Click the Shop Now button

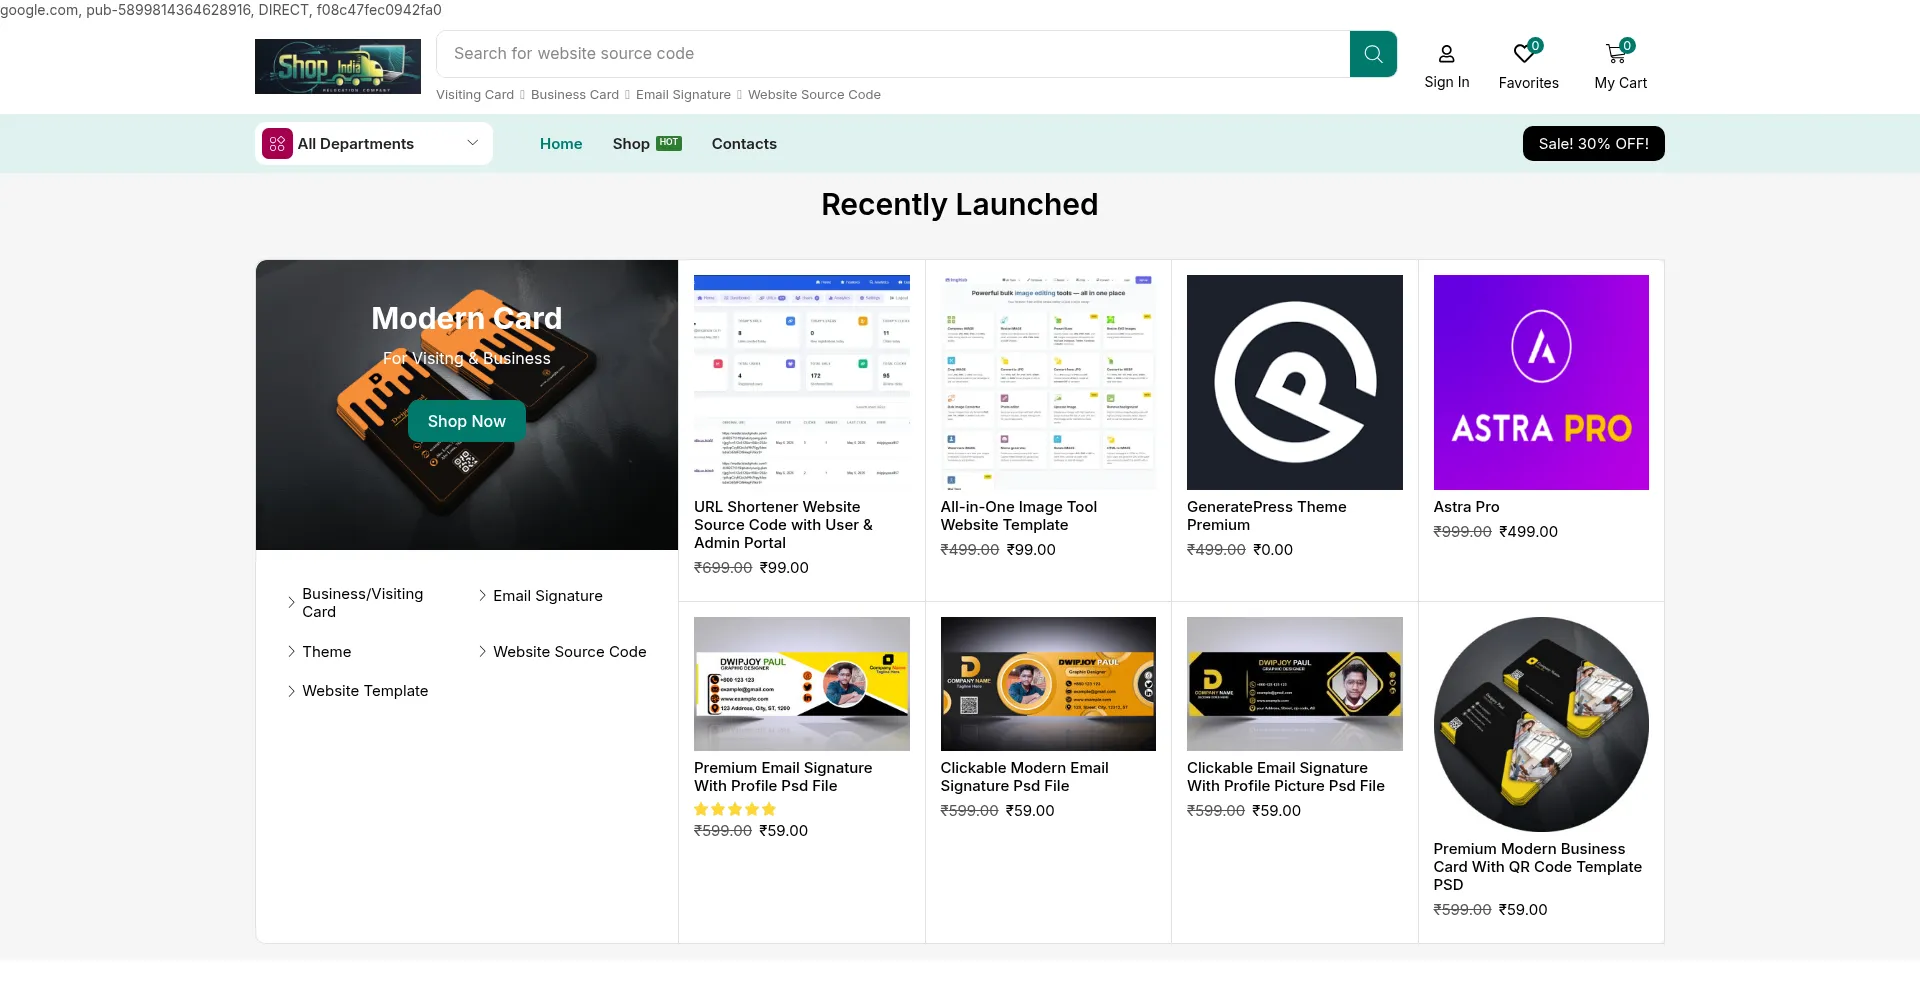tap(466, 421)
